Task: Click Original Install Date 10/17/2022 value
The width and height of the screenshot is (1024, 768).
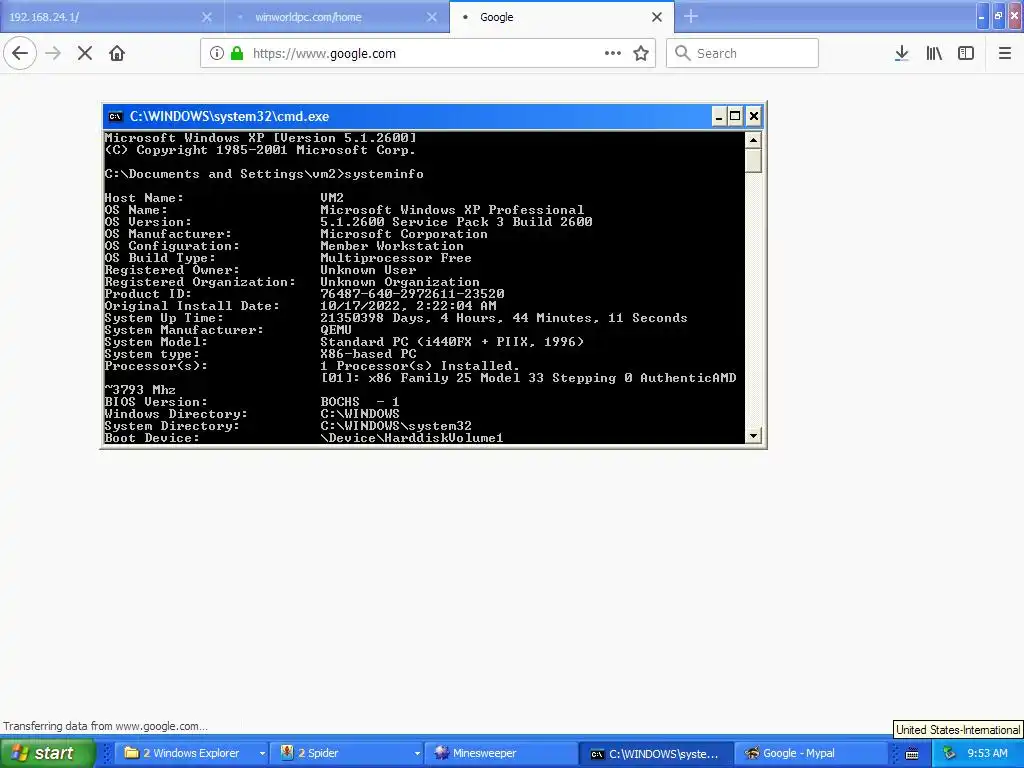Action: (x=408, y=306)
